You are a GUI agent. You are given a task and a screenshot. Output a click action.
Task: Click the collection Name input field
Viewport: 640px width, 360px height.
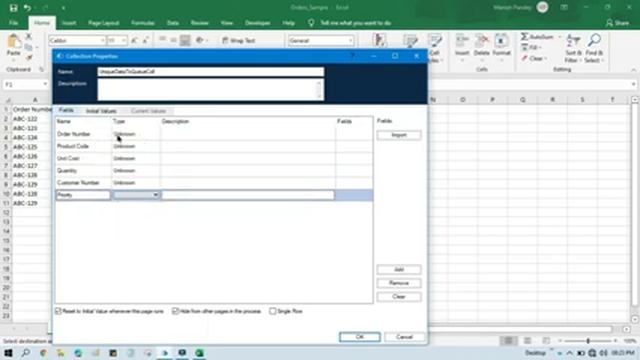(211, 72)
